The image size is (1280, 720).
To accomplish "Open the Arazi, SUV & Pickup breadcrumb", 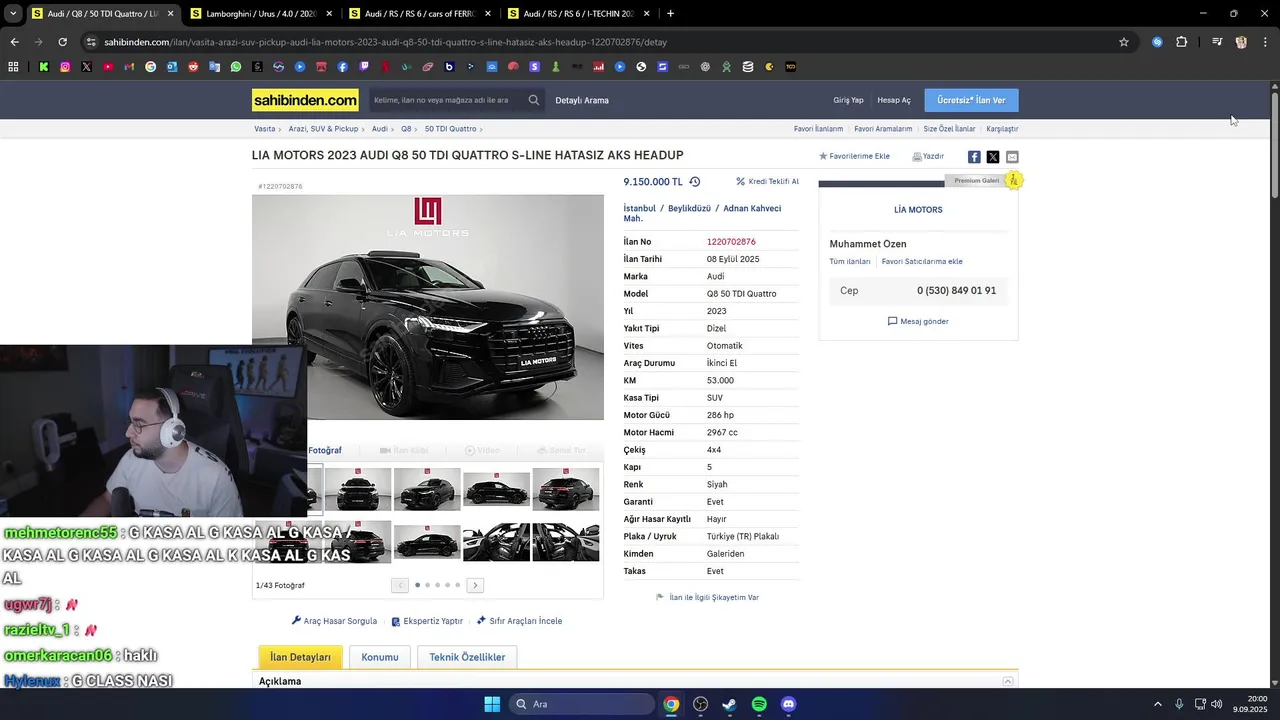I will tap(323, 129).
